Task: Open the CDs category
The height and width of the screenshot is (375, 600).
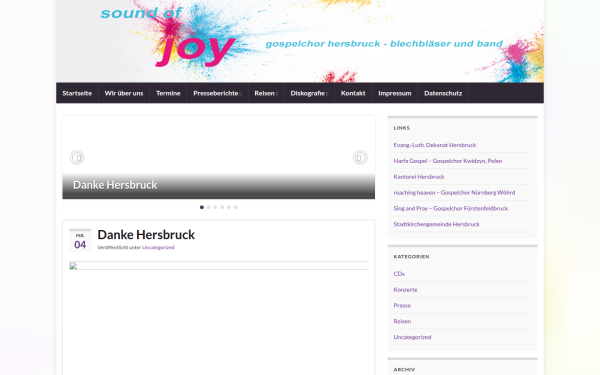Action: click(399, 274)
